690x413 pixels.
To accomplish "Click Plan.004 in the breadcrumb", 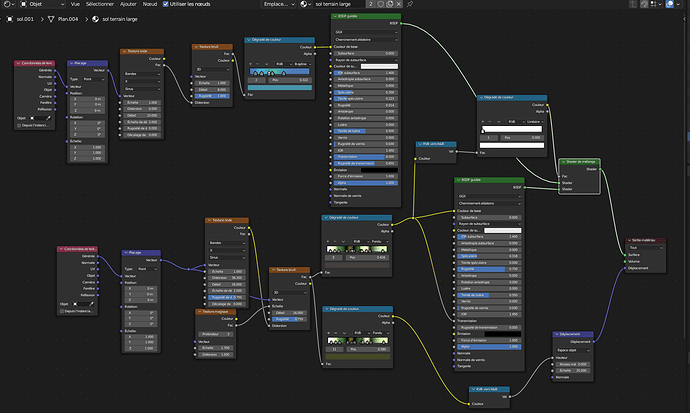I will point(68,19).
